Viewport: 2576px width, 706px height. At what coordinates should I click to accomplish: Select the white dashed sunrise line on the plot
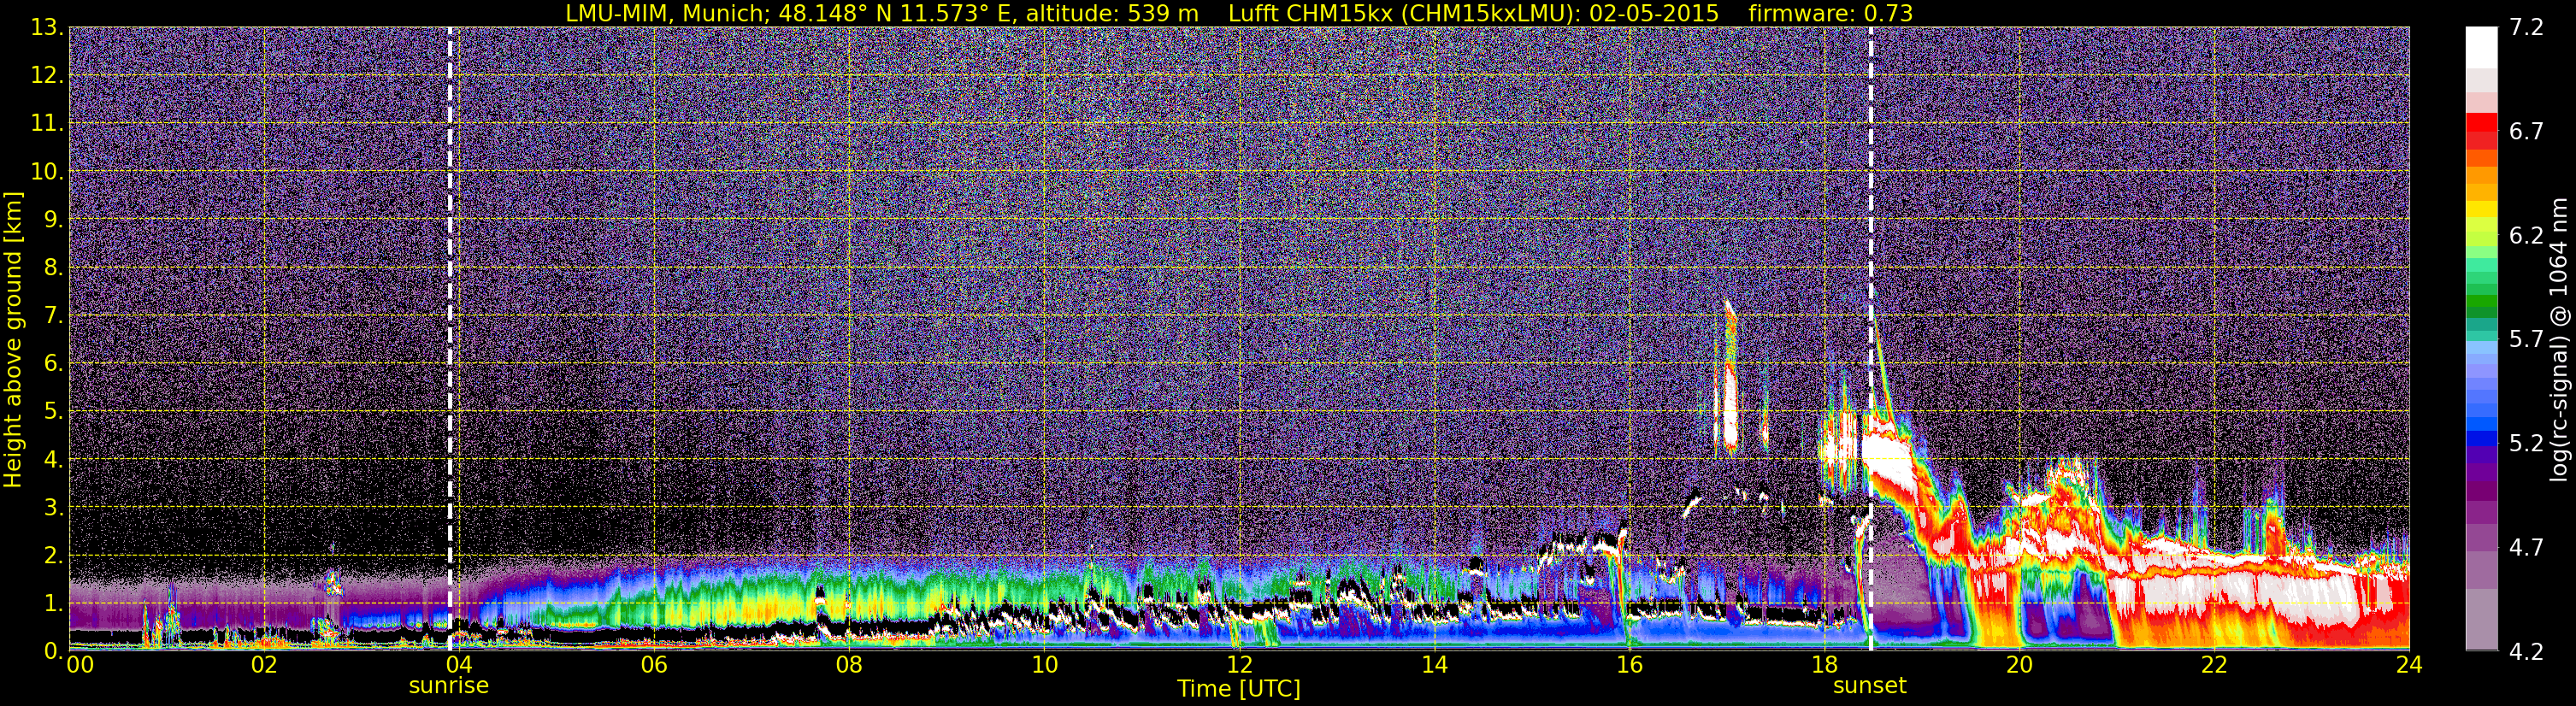450,339
